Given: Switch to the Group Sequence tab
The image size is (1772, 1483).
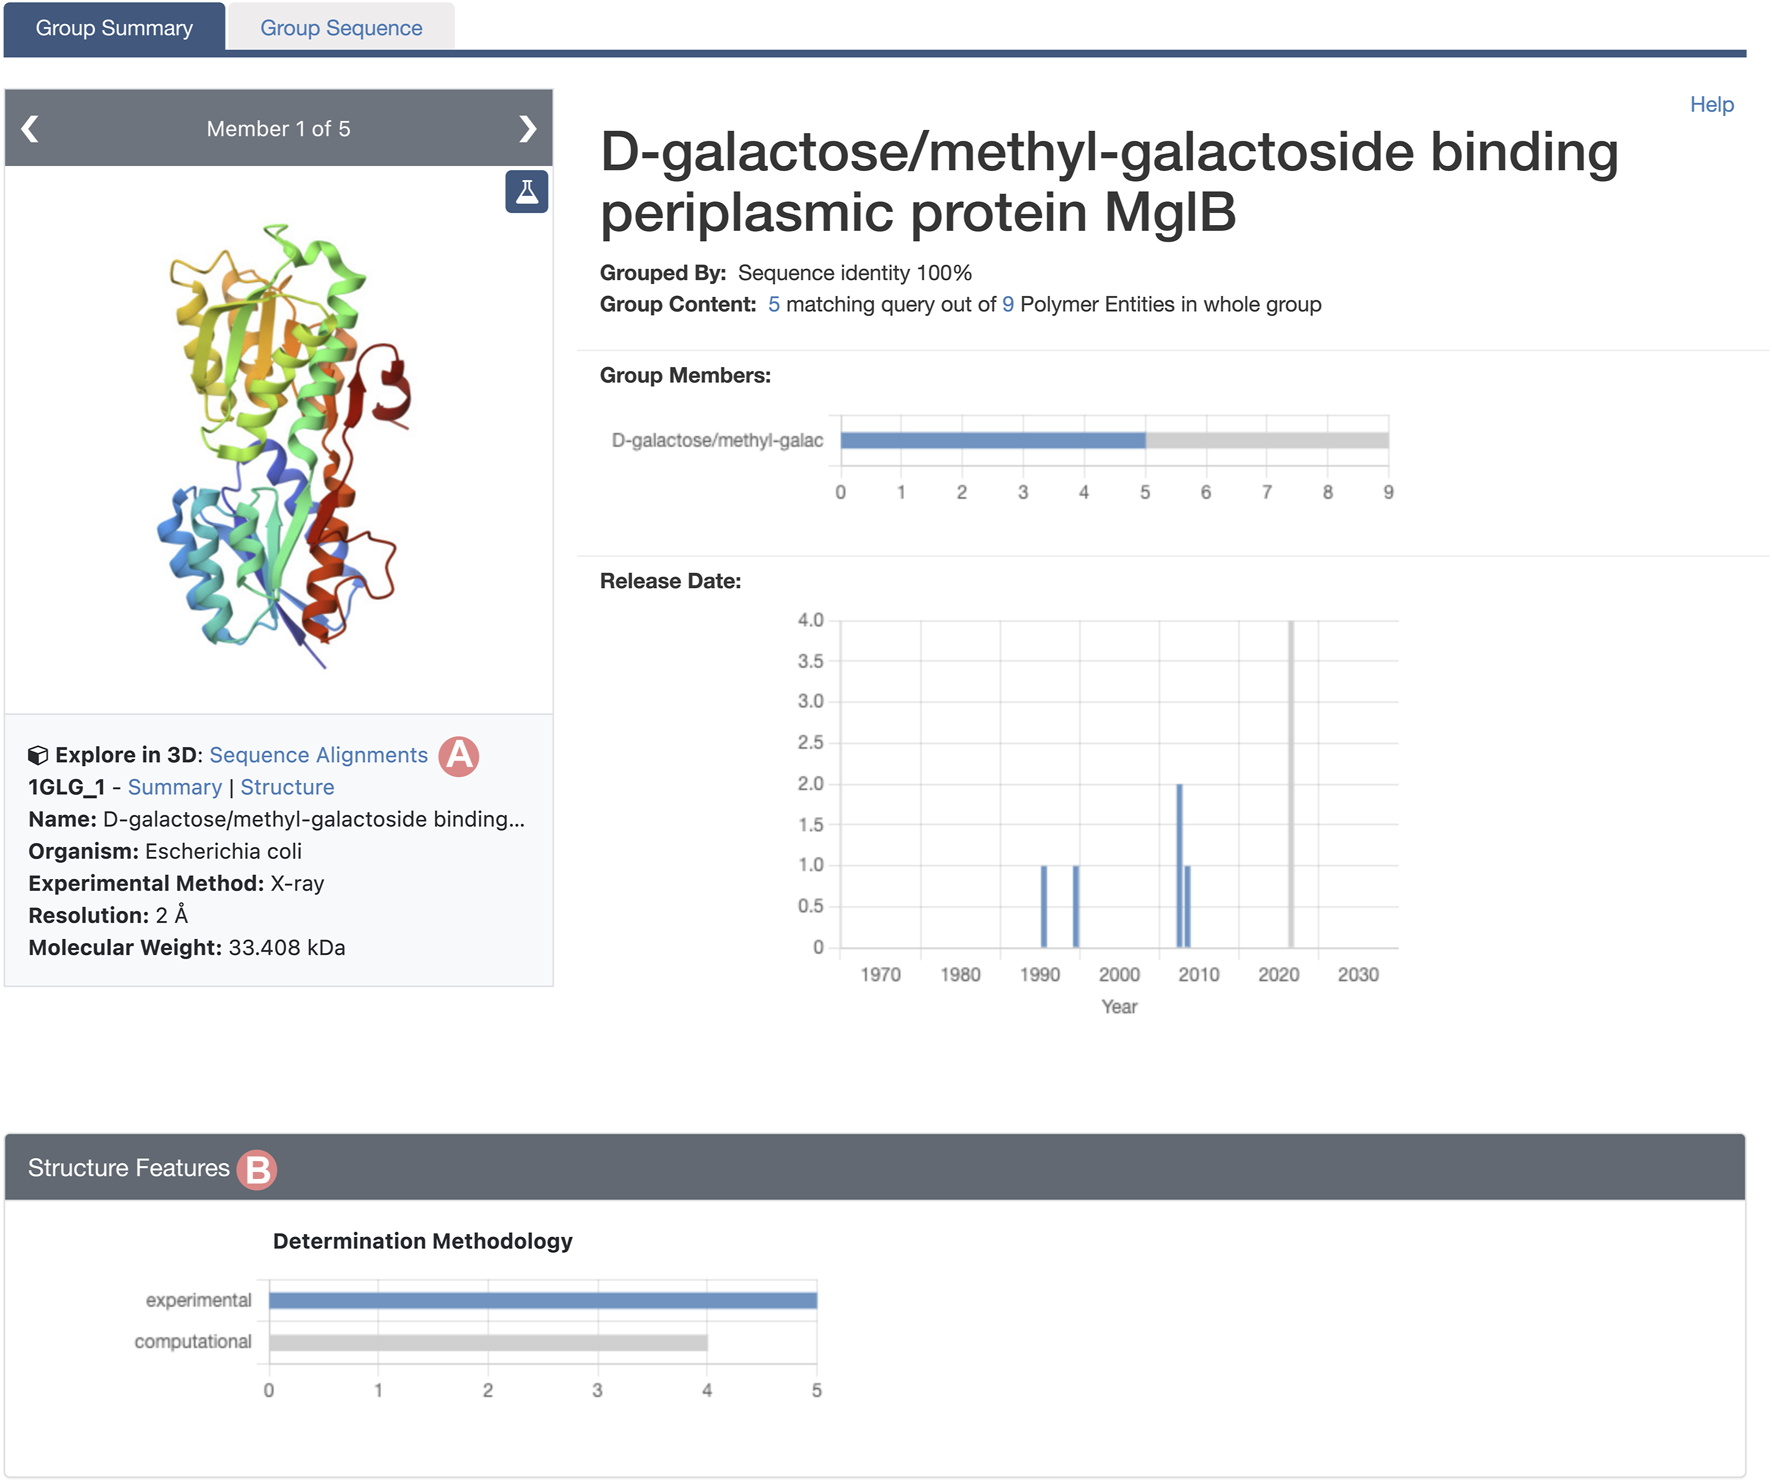Looking at the screenshot, I should (x=341, y=28).
